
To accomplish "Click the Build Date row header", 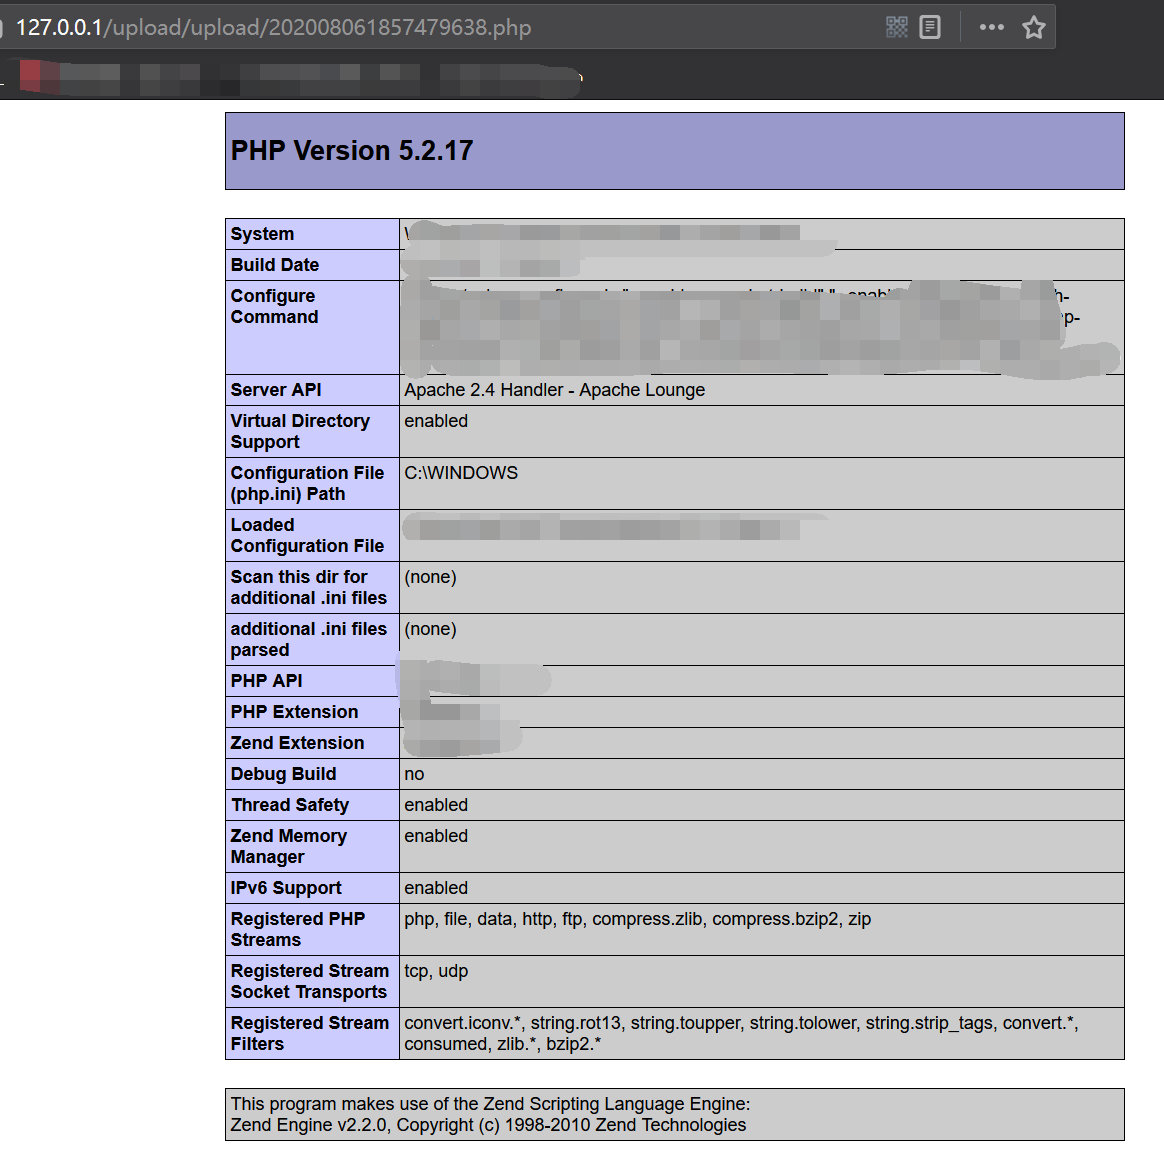I will (274, 265).
